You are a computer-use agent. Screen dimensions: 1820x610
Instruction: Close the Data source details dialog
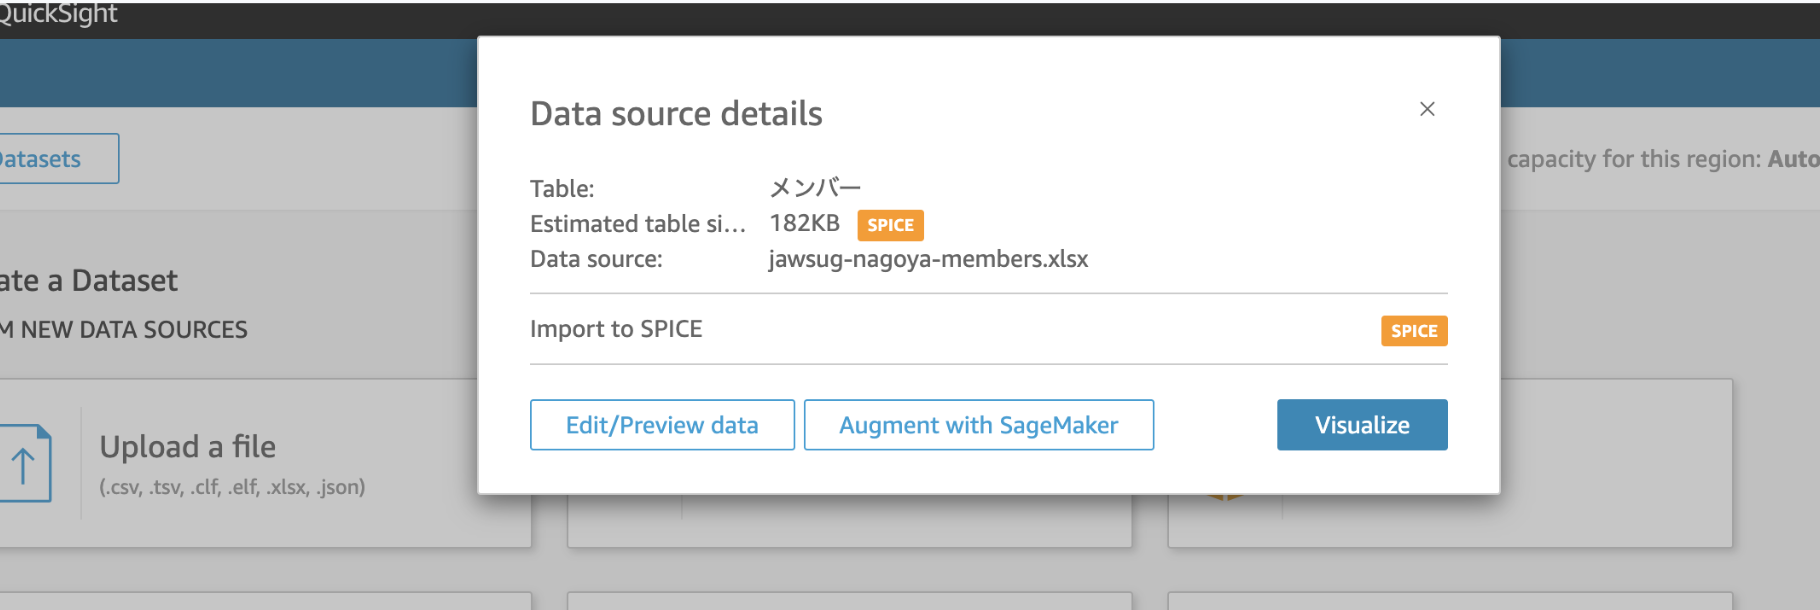pos(1427,109)
